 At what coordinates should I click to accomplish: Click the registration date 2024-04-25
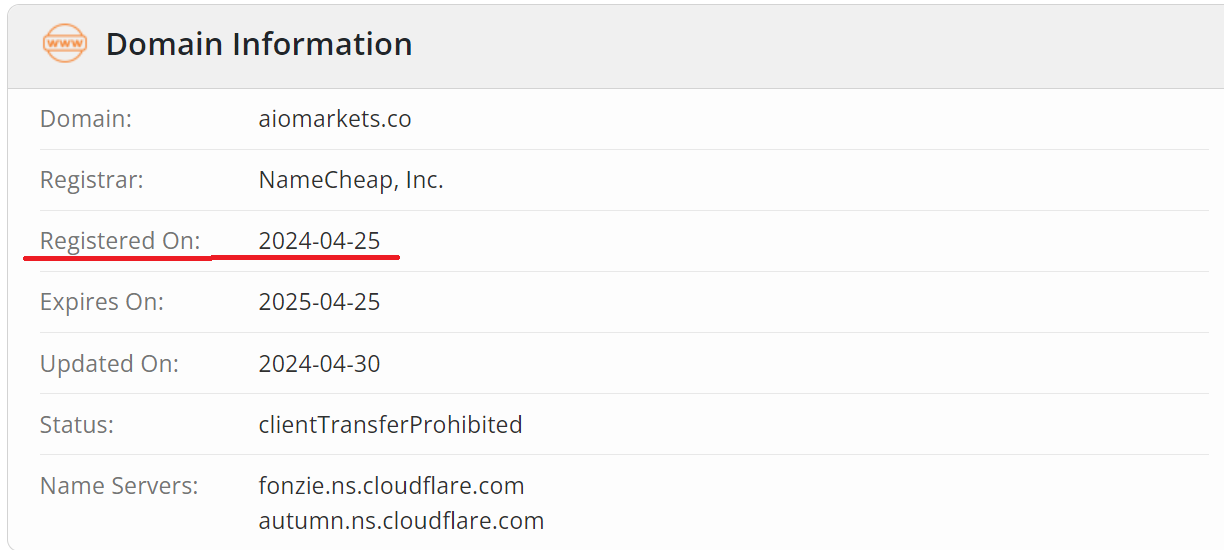[319, 241]
